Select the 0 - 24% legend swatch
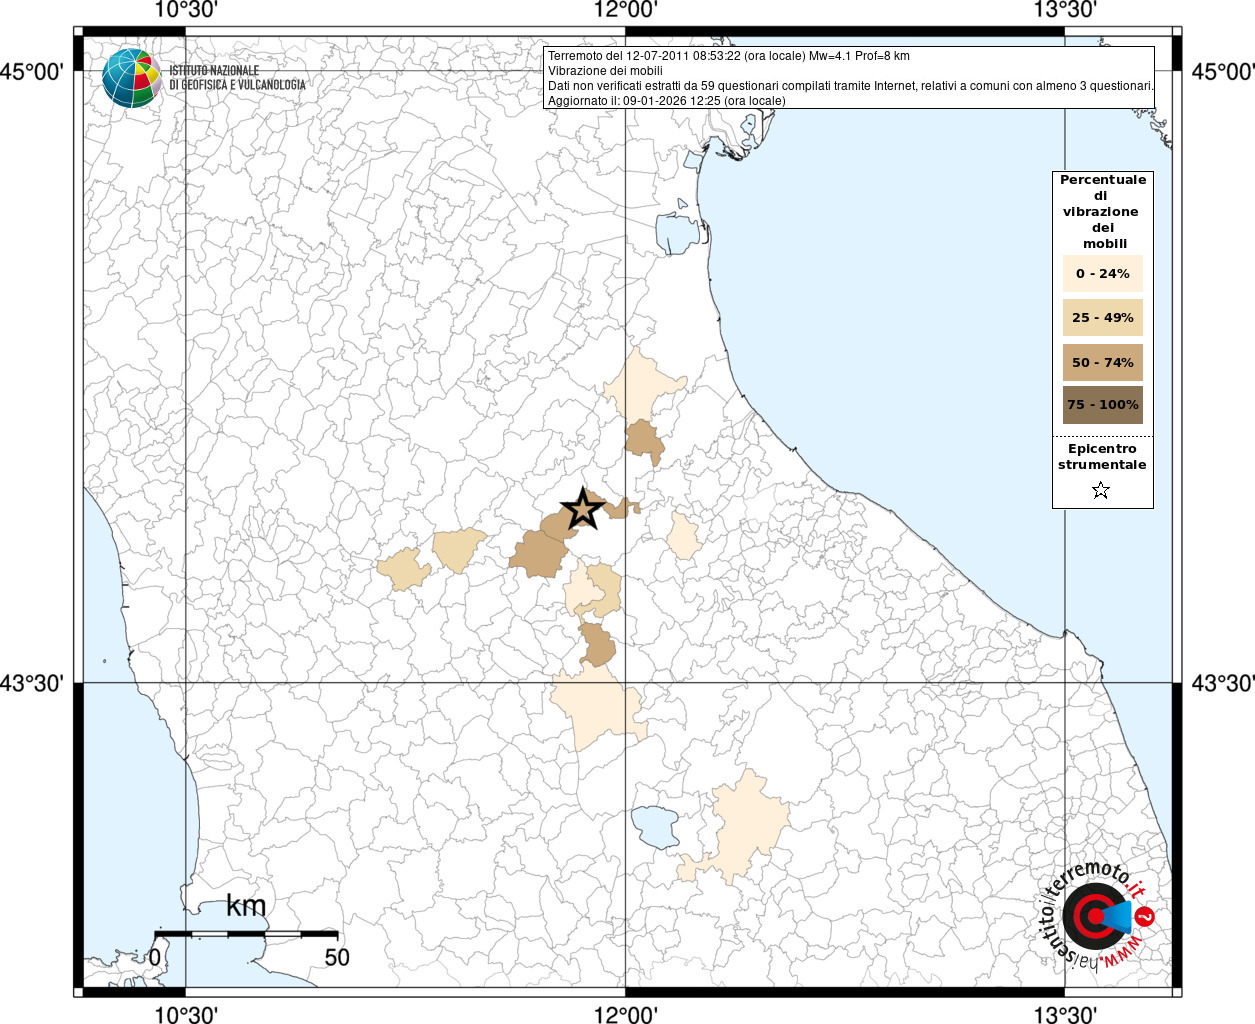Viewport: 1255px width, 1024px height. pos(1102,273)
